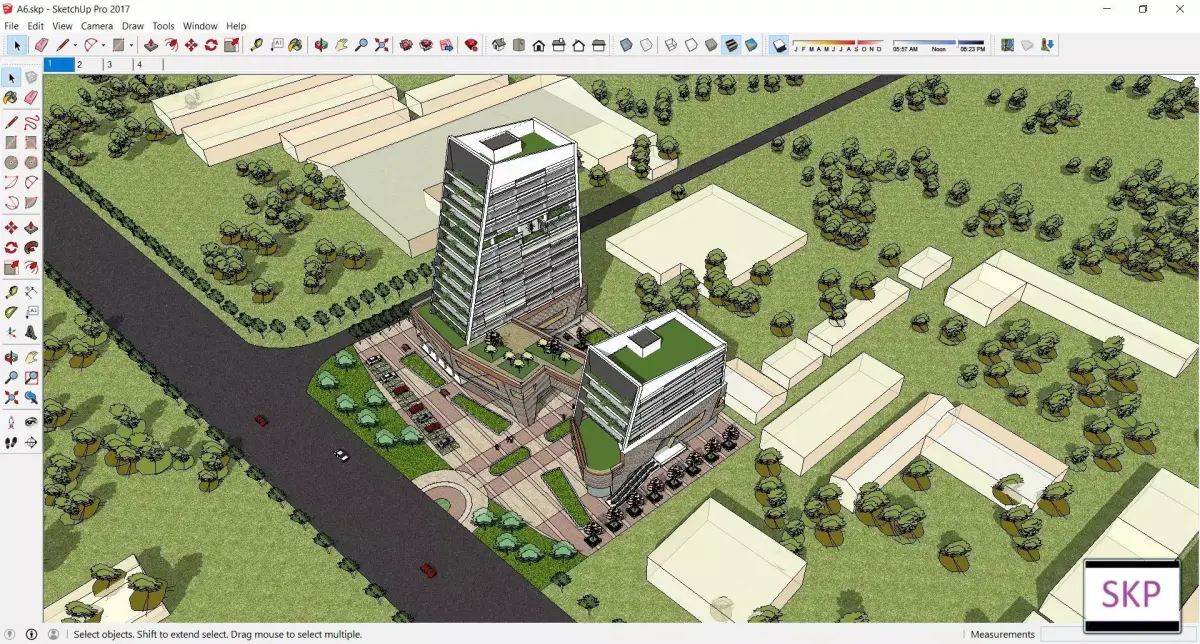This screenshot has width=1200, height=644.
Task: Select the Walk tool footprints icon
Action: (11, 441)
